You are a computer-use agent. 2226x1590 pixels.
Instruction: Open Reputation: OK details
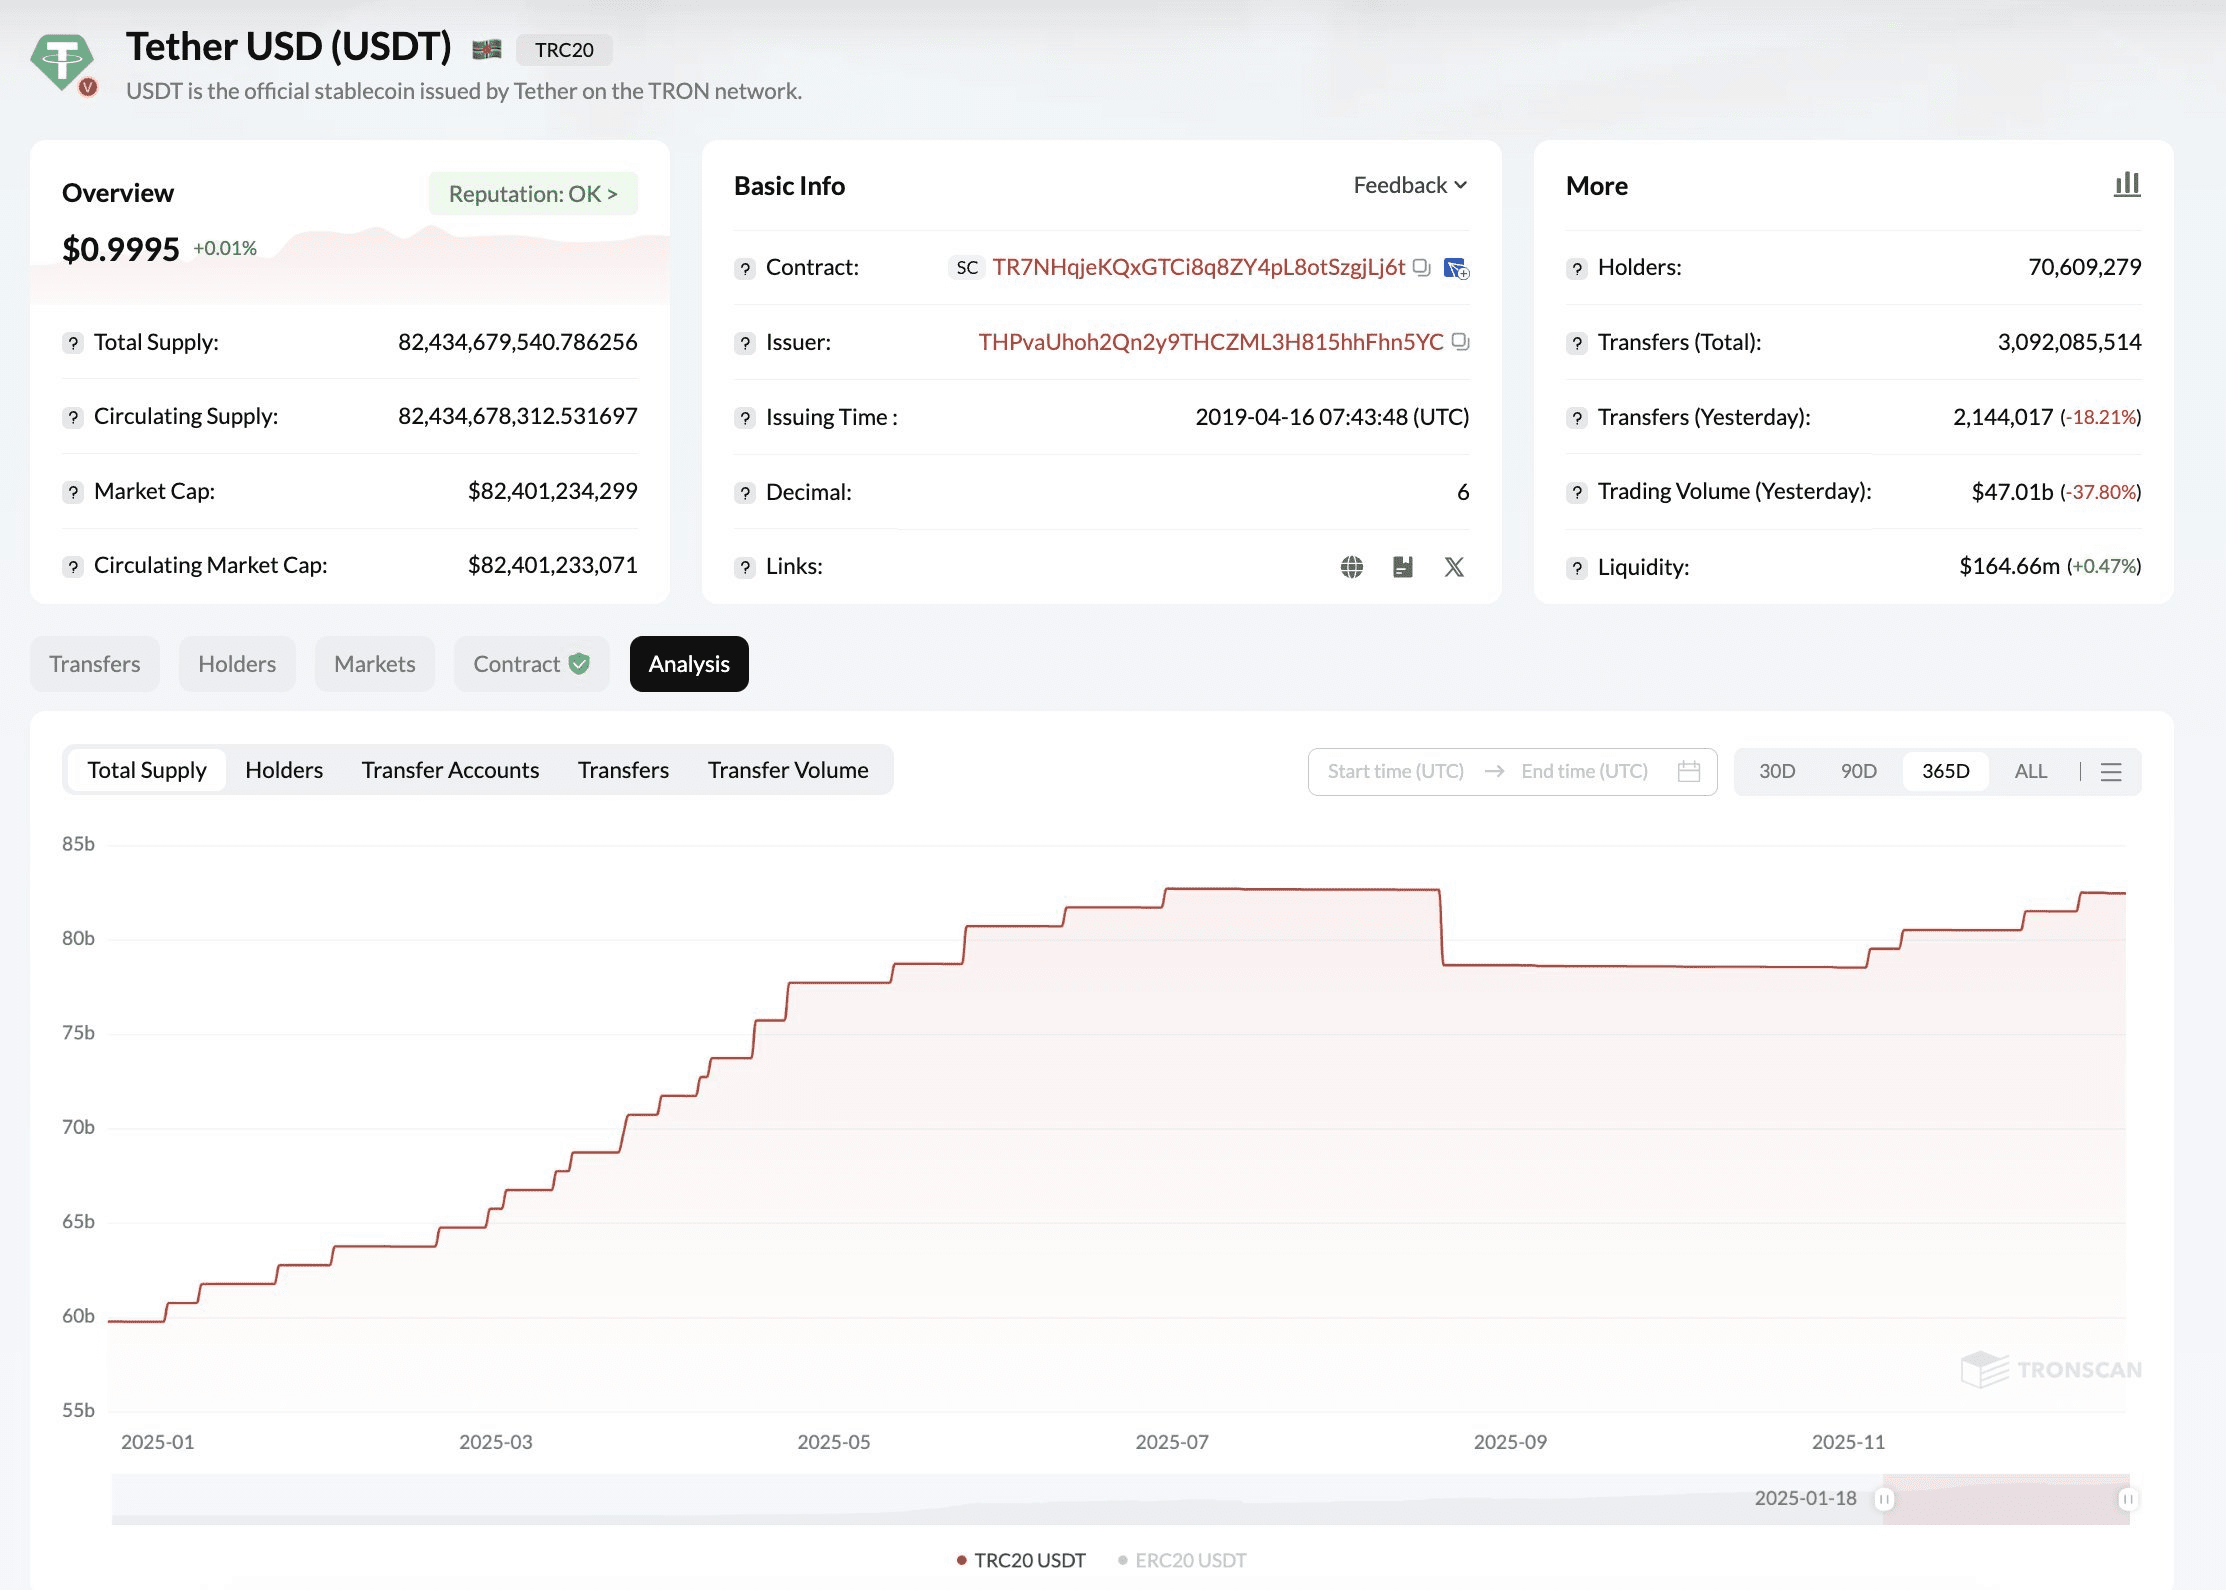533,193
